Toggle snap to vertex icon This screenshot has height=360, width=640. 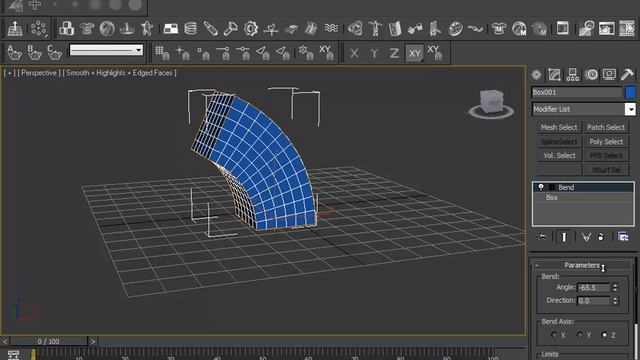tap(203, 53)
